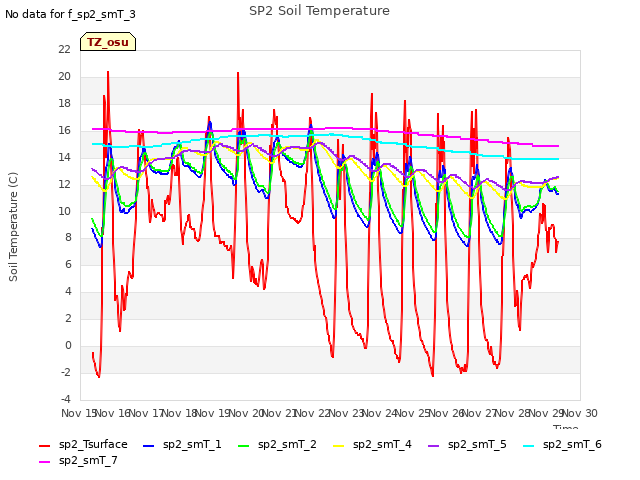Click the Time x-axis label
This screenshot has width=640, height=480.
point(566,427)
